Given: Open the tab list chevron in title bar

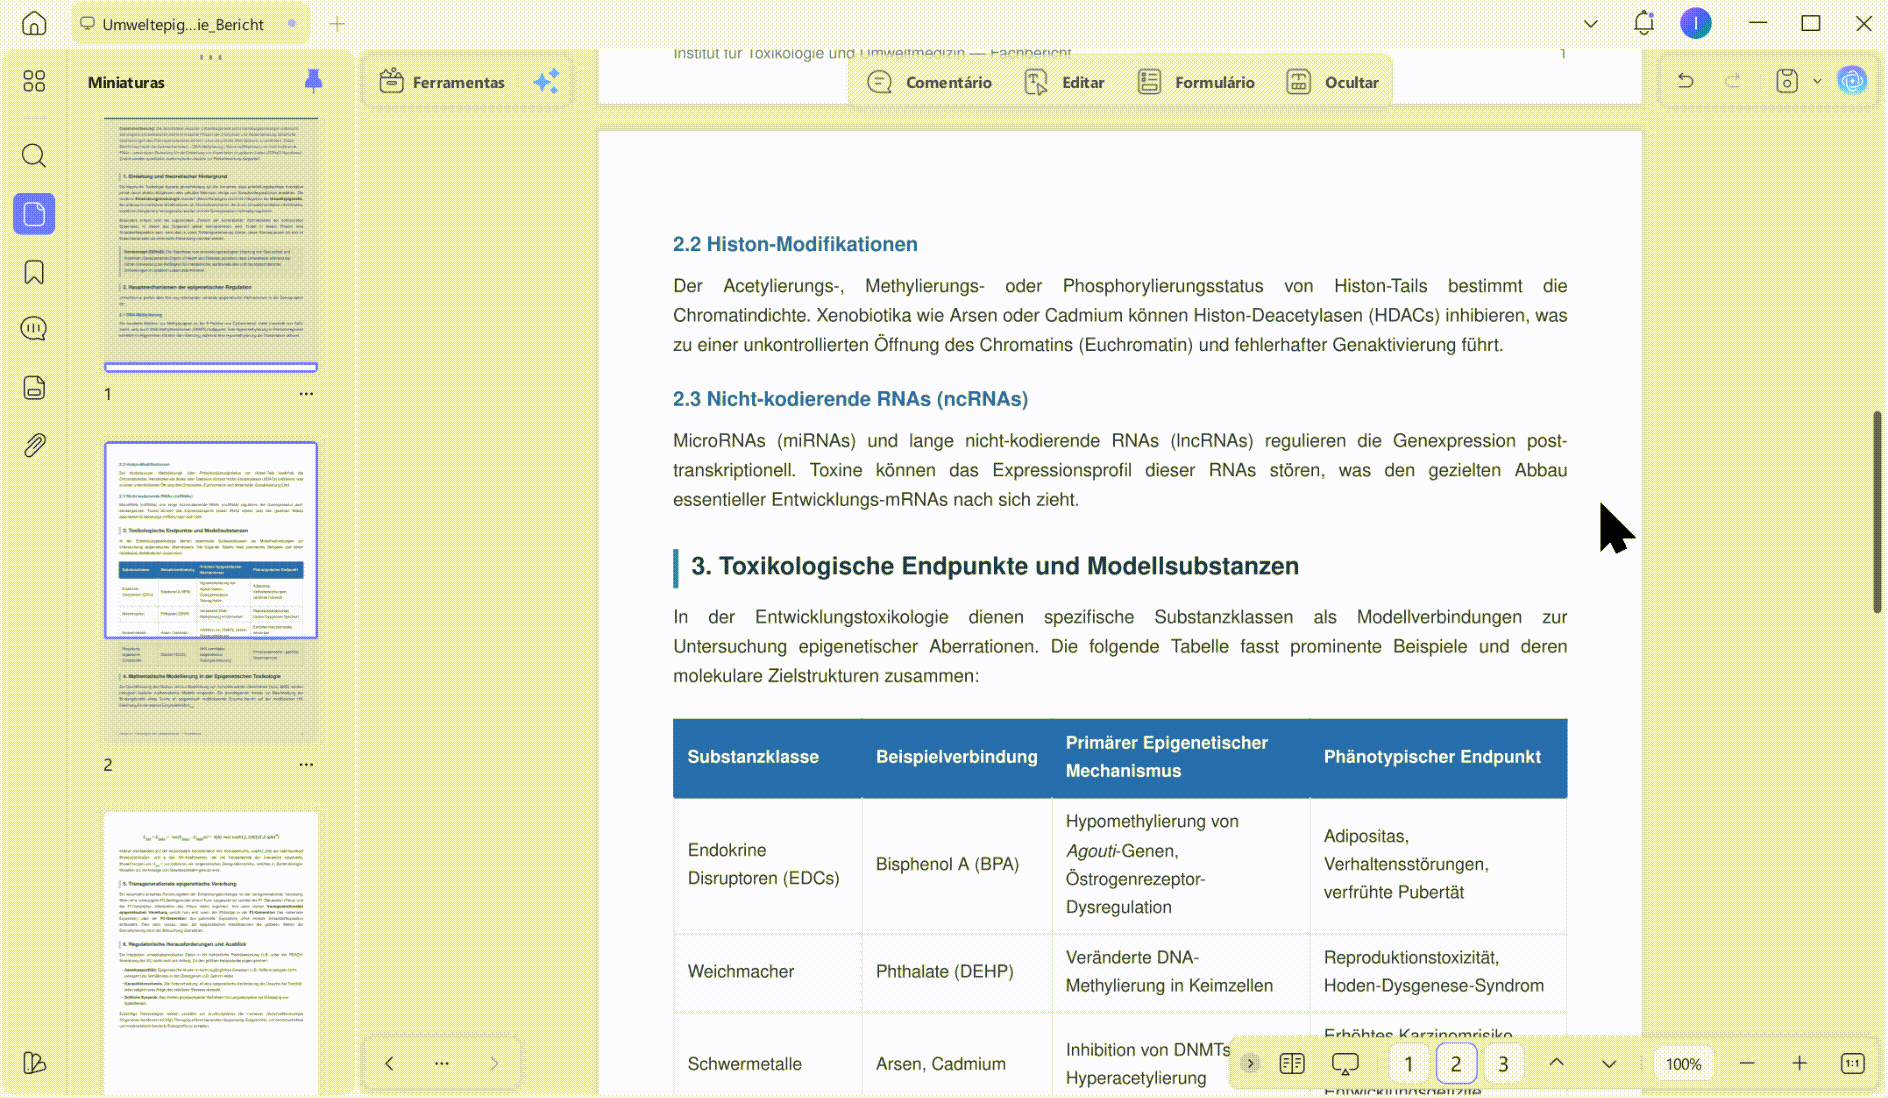Looking at the screenshot, I should click(x=1591, y=23).
